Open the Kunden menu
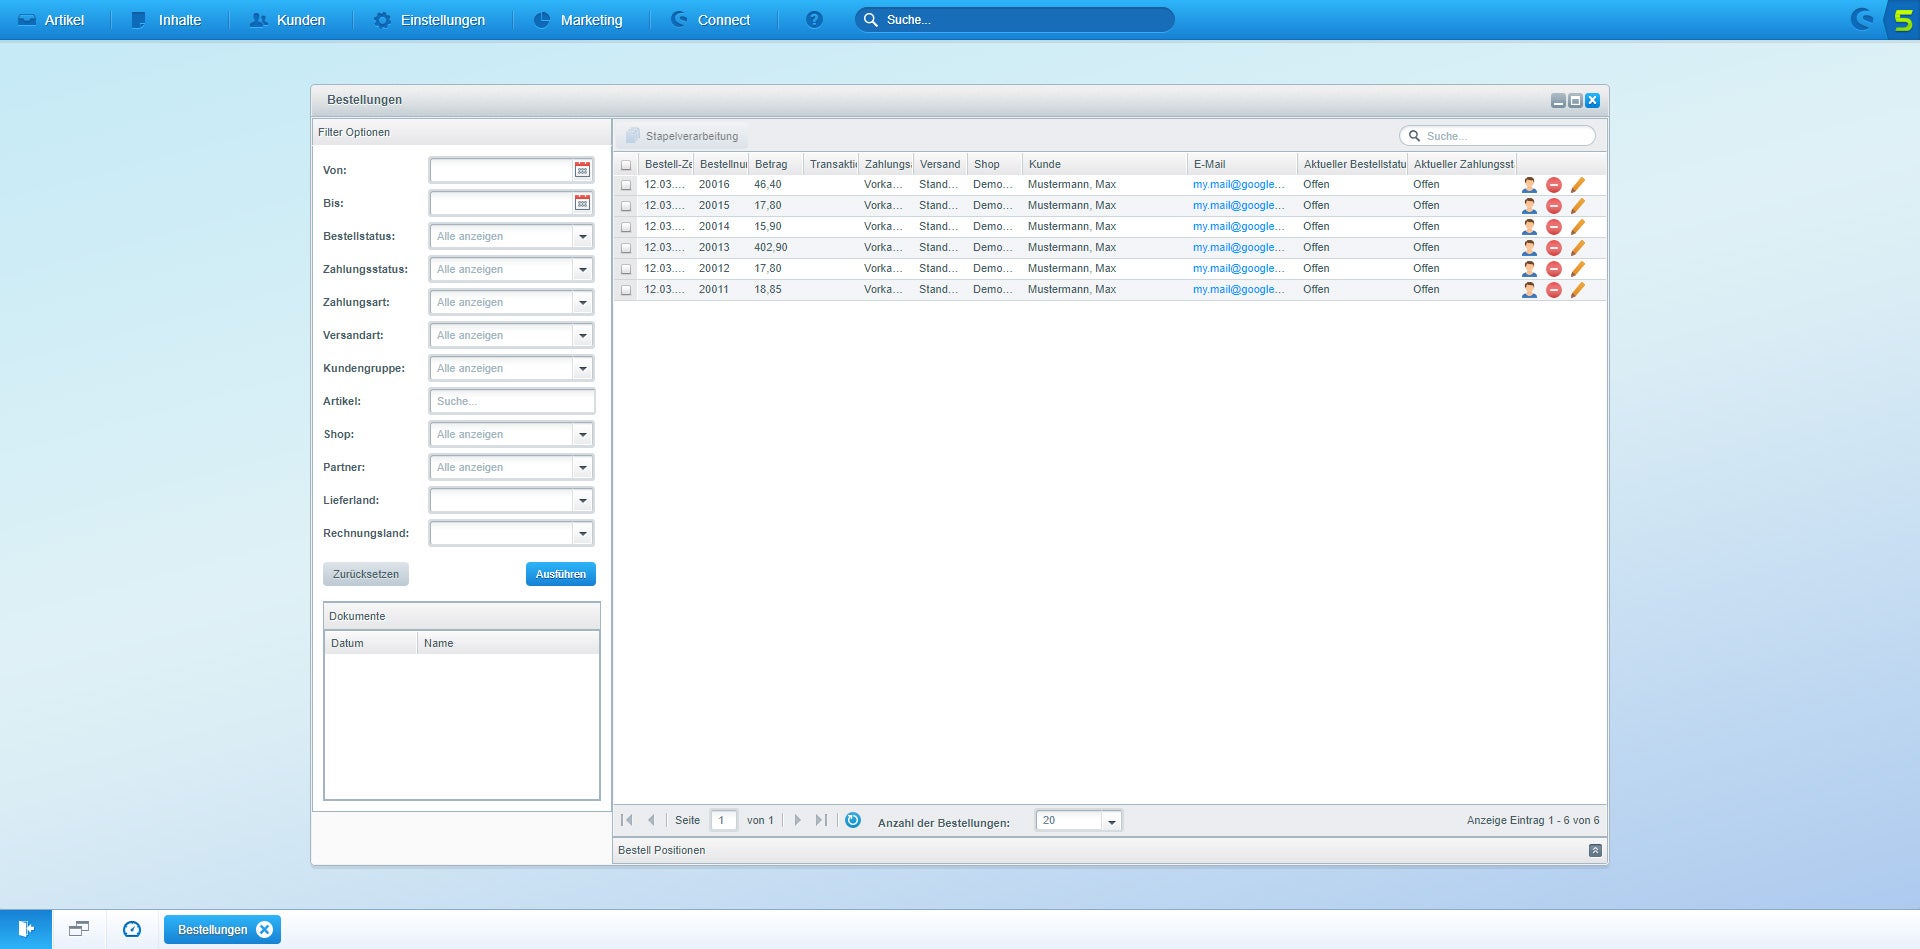Screen dimensions: 1920x949 (x=287, y=19)
